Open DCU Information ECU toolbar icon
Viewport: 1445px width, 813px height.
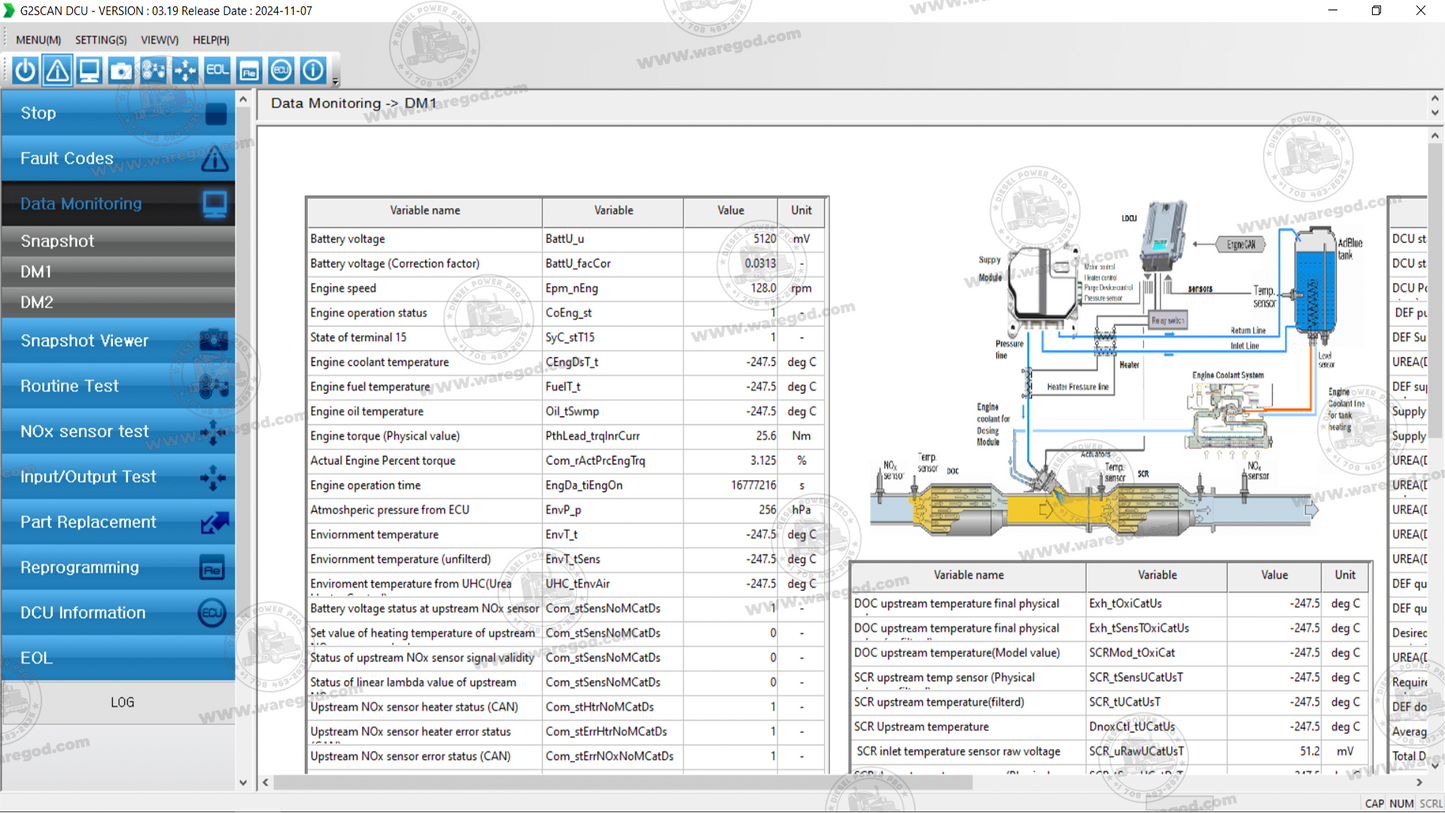[281, 69]
